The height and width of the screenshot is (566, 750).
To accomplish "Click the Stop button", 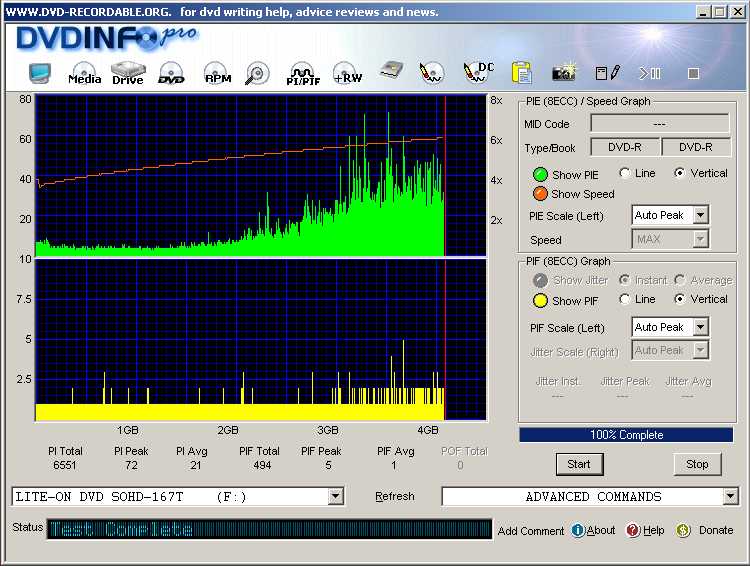I will coord(697,464).
